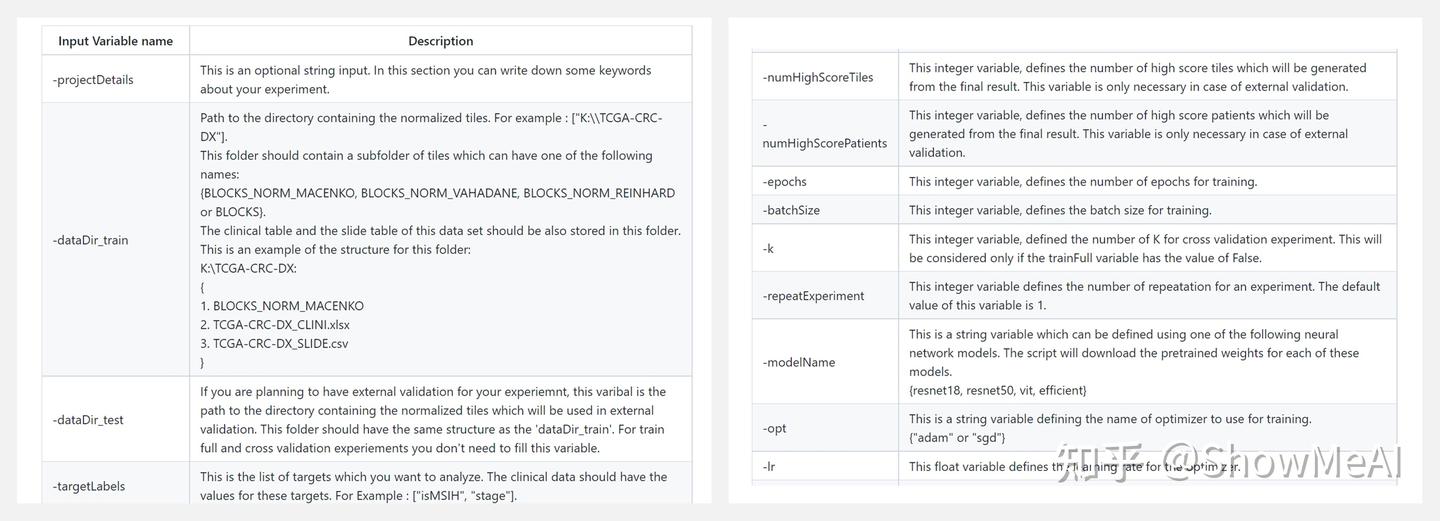Click the -opt variable name

coord(774,428)
